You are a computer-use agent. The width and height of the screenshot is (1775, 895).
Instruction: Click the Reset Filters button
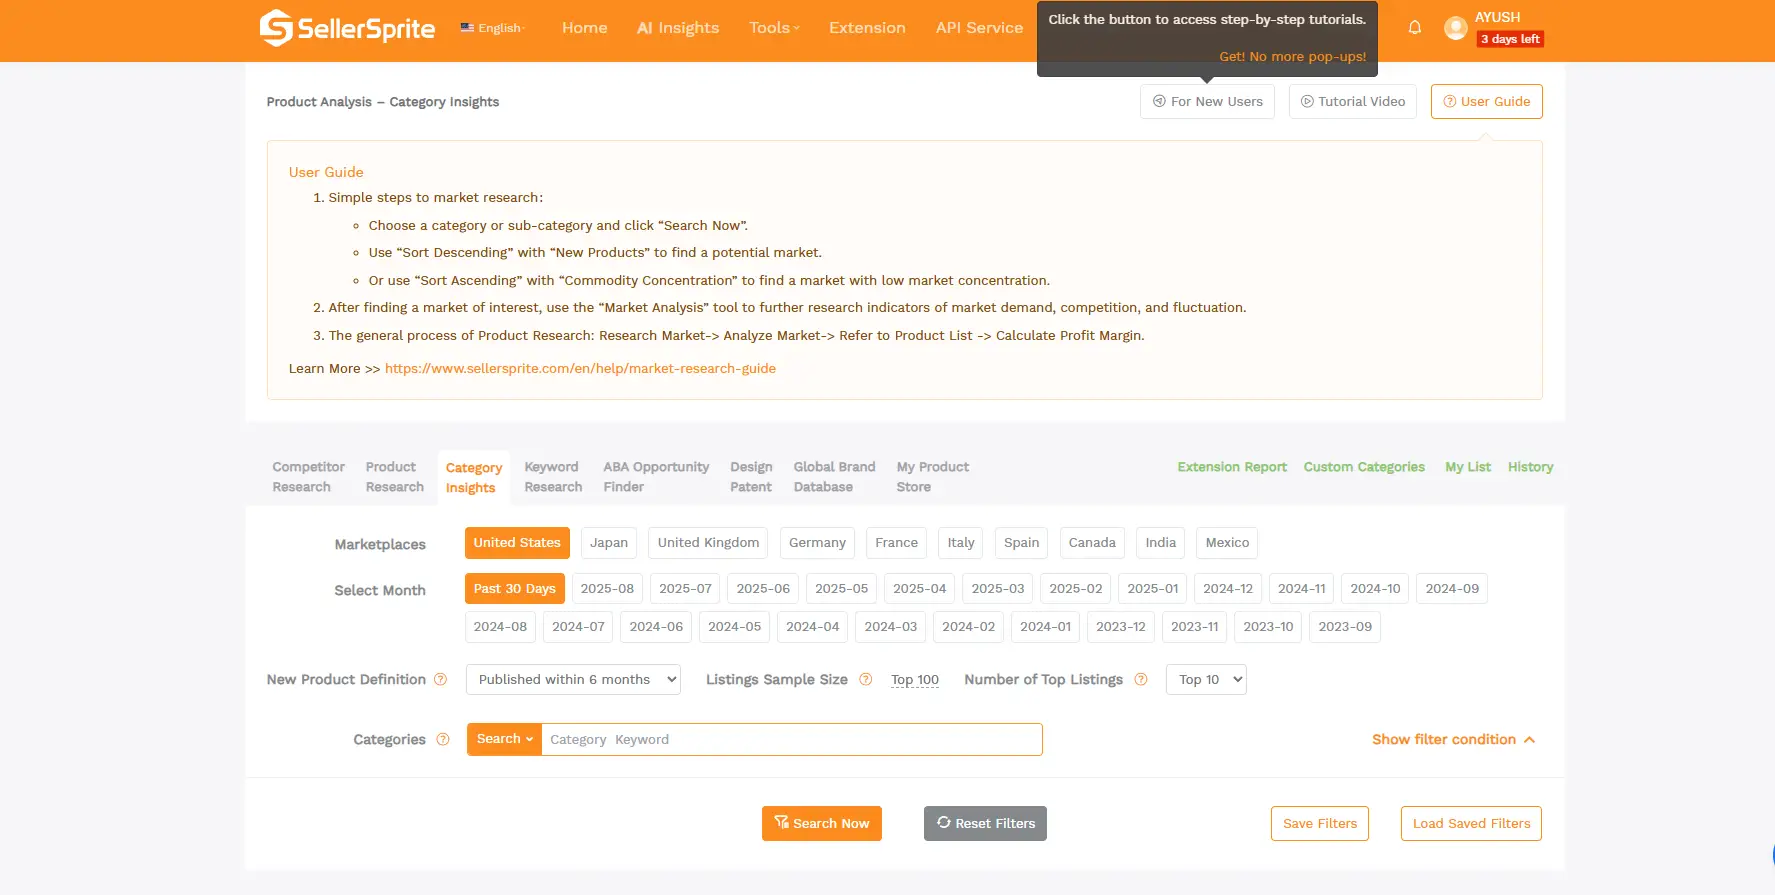tap(985, 824)
